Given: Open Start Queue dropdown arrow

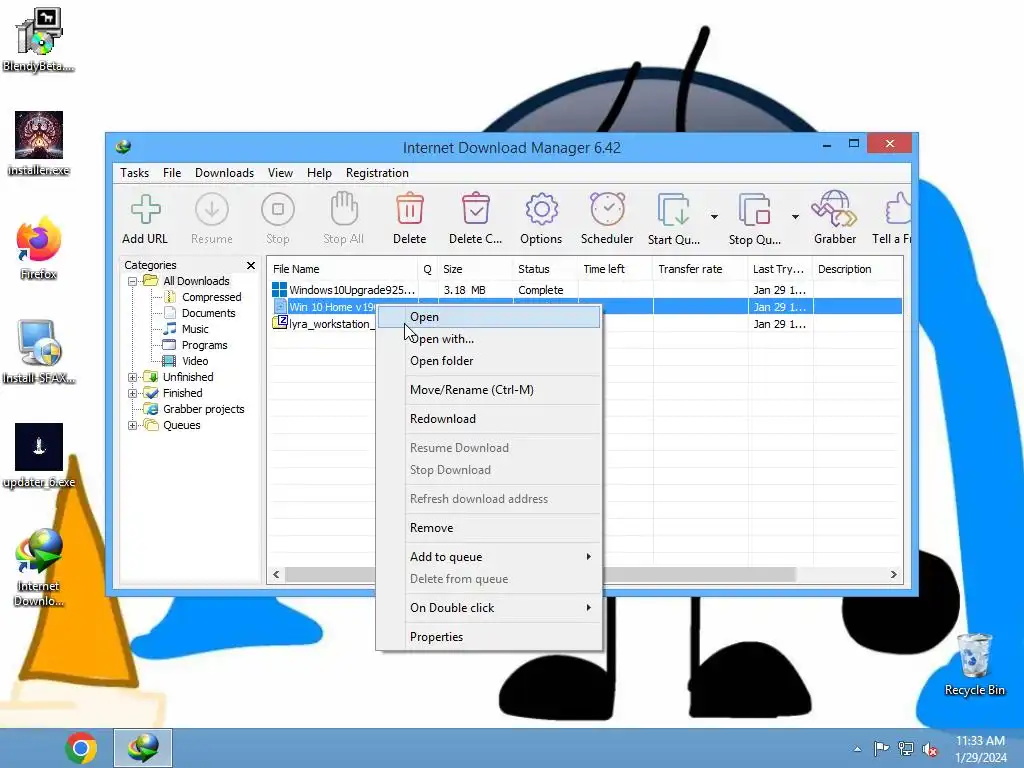Looking at the screenshot, I should [714, 216].
